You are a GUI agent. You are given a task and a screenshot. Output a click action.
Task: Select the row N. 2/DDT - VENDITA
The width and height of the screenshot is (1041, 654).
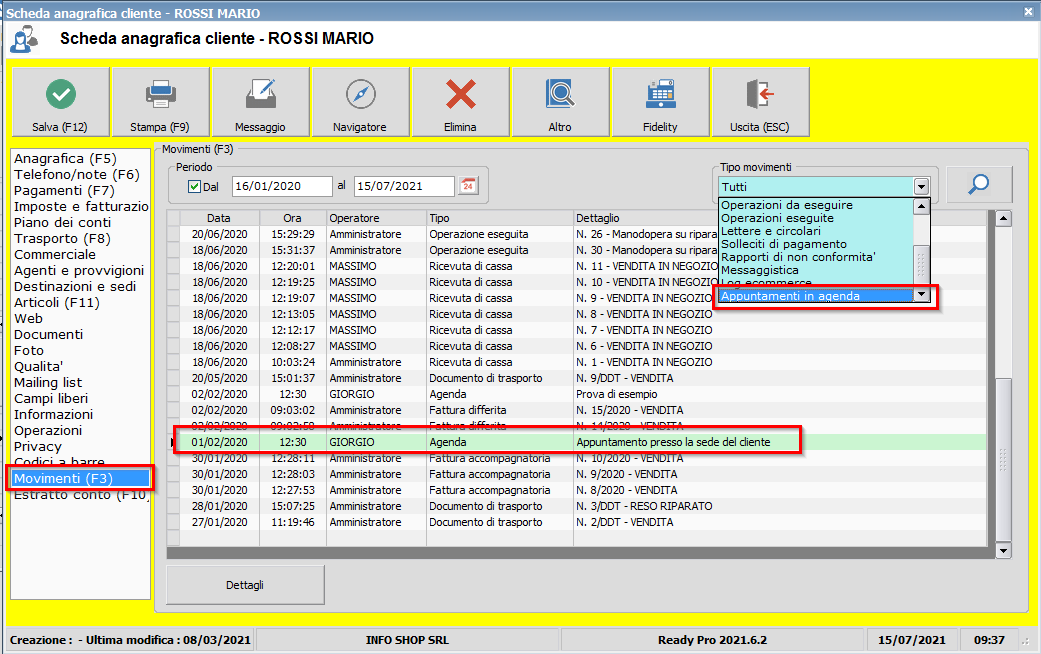pyautogui.click(x=576, y=523)
